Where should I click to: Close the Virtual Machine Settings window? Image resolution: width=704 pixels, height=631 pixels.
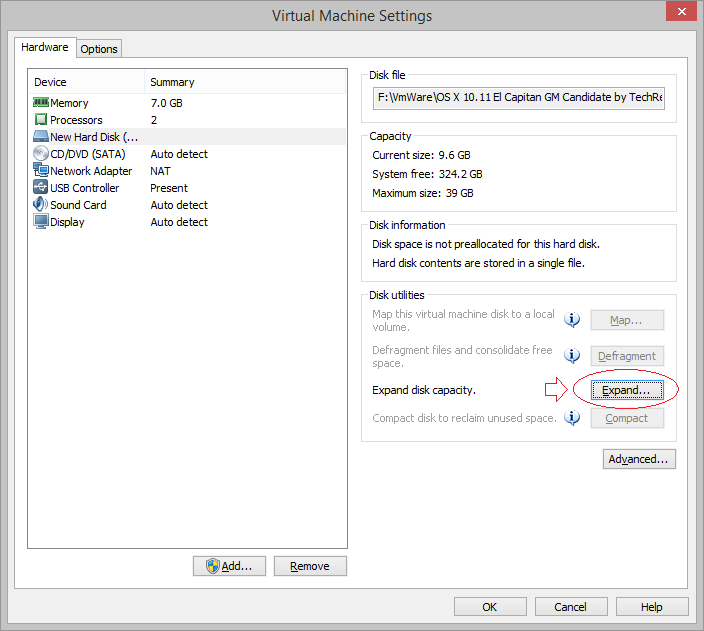click(x=681, y=11)
